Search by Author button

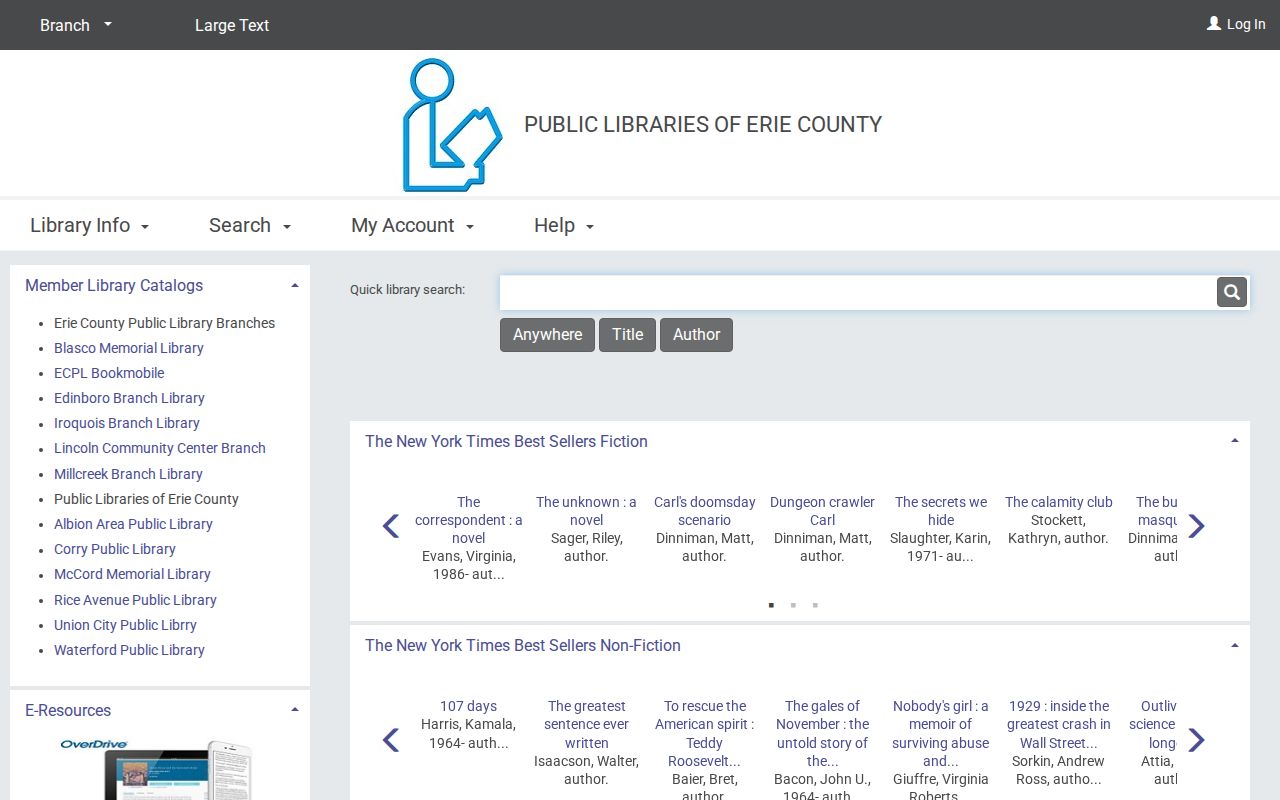tap(696, 335)
